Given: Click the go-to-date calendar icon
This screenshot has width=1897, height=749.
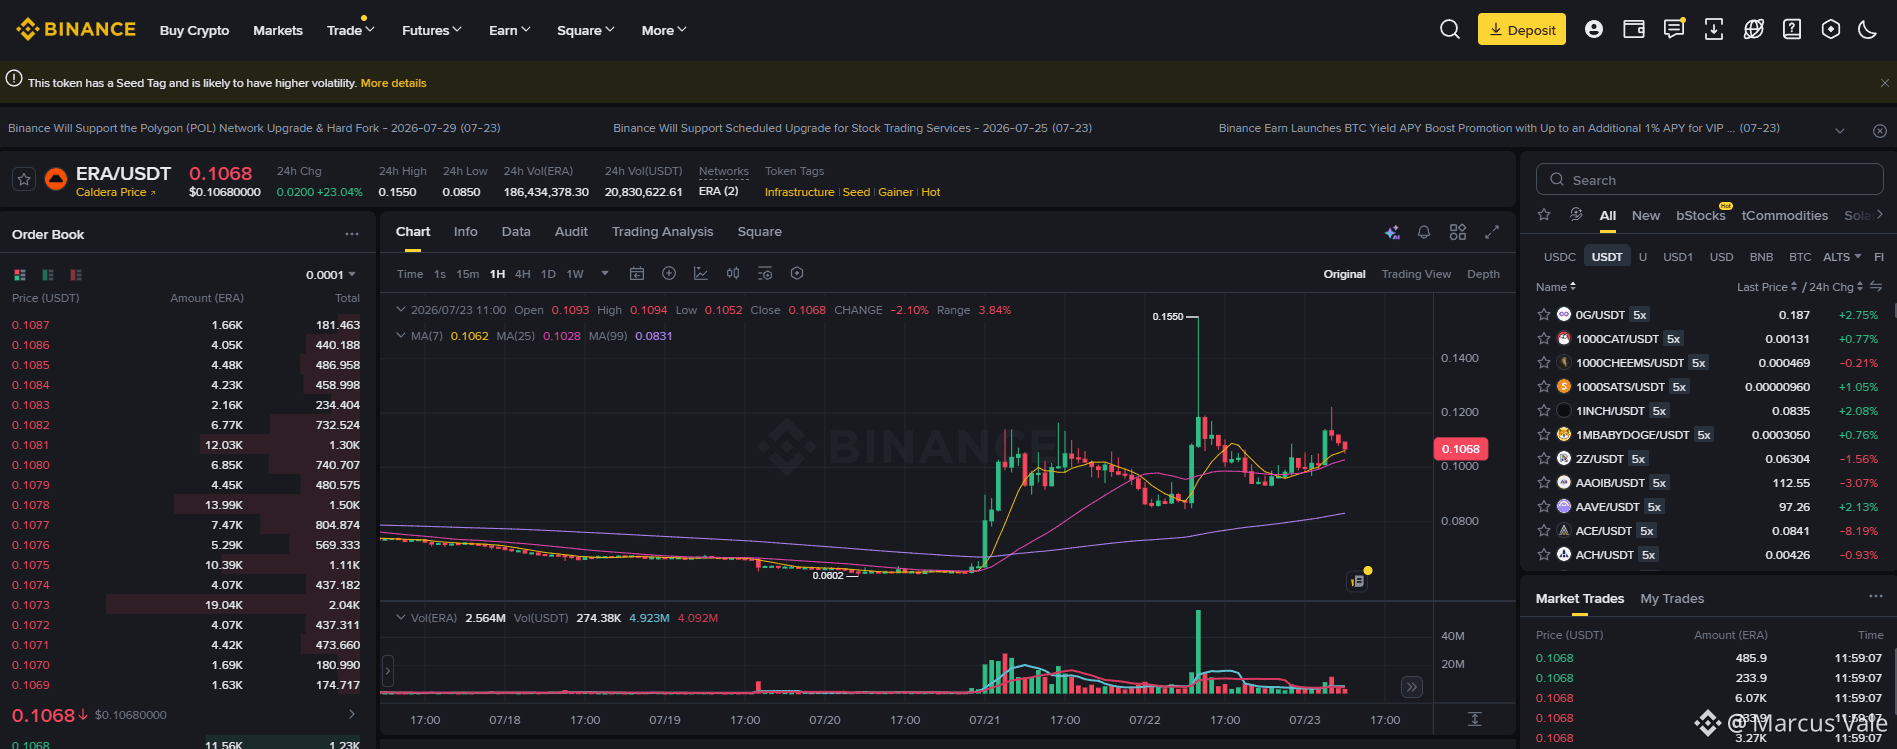Looking at the screenshot, I should (x=637, y=273).
